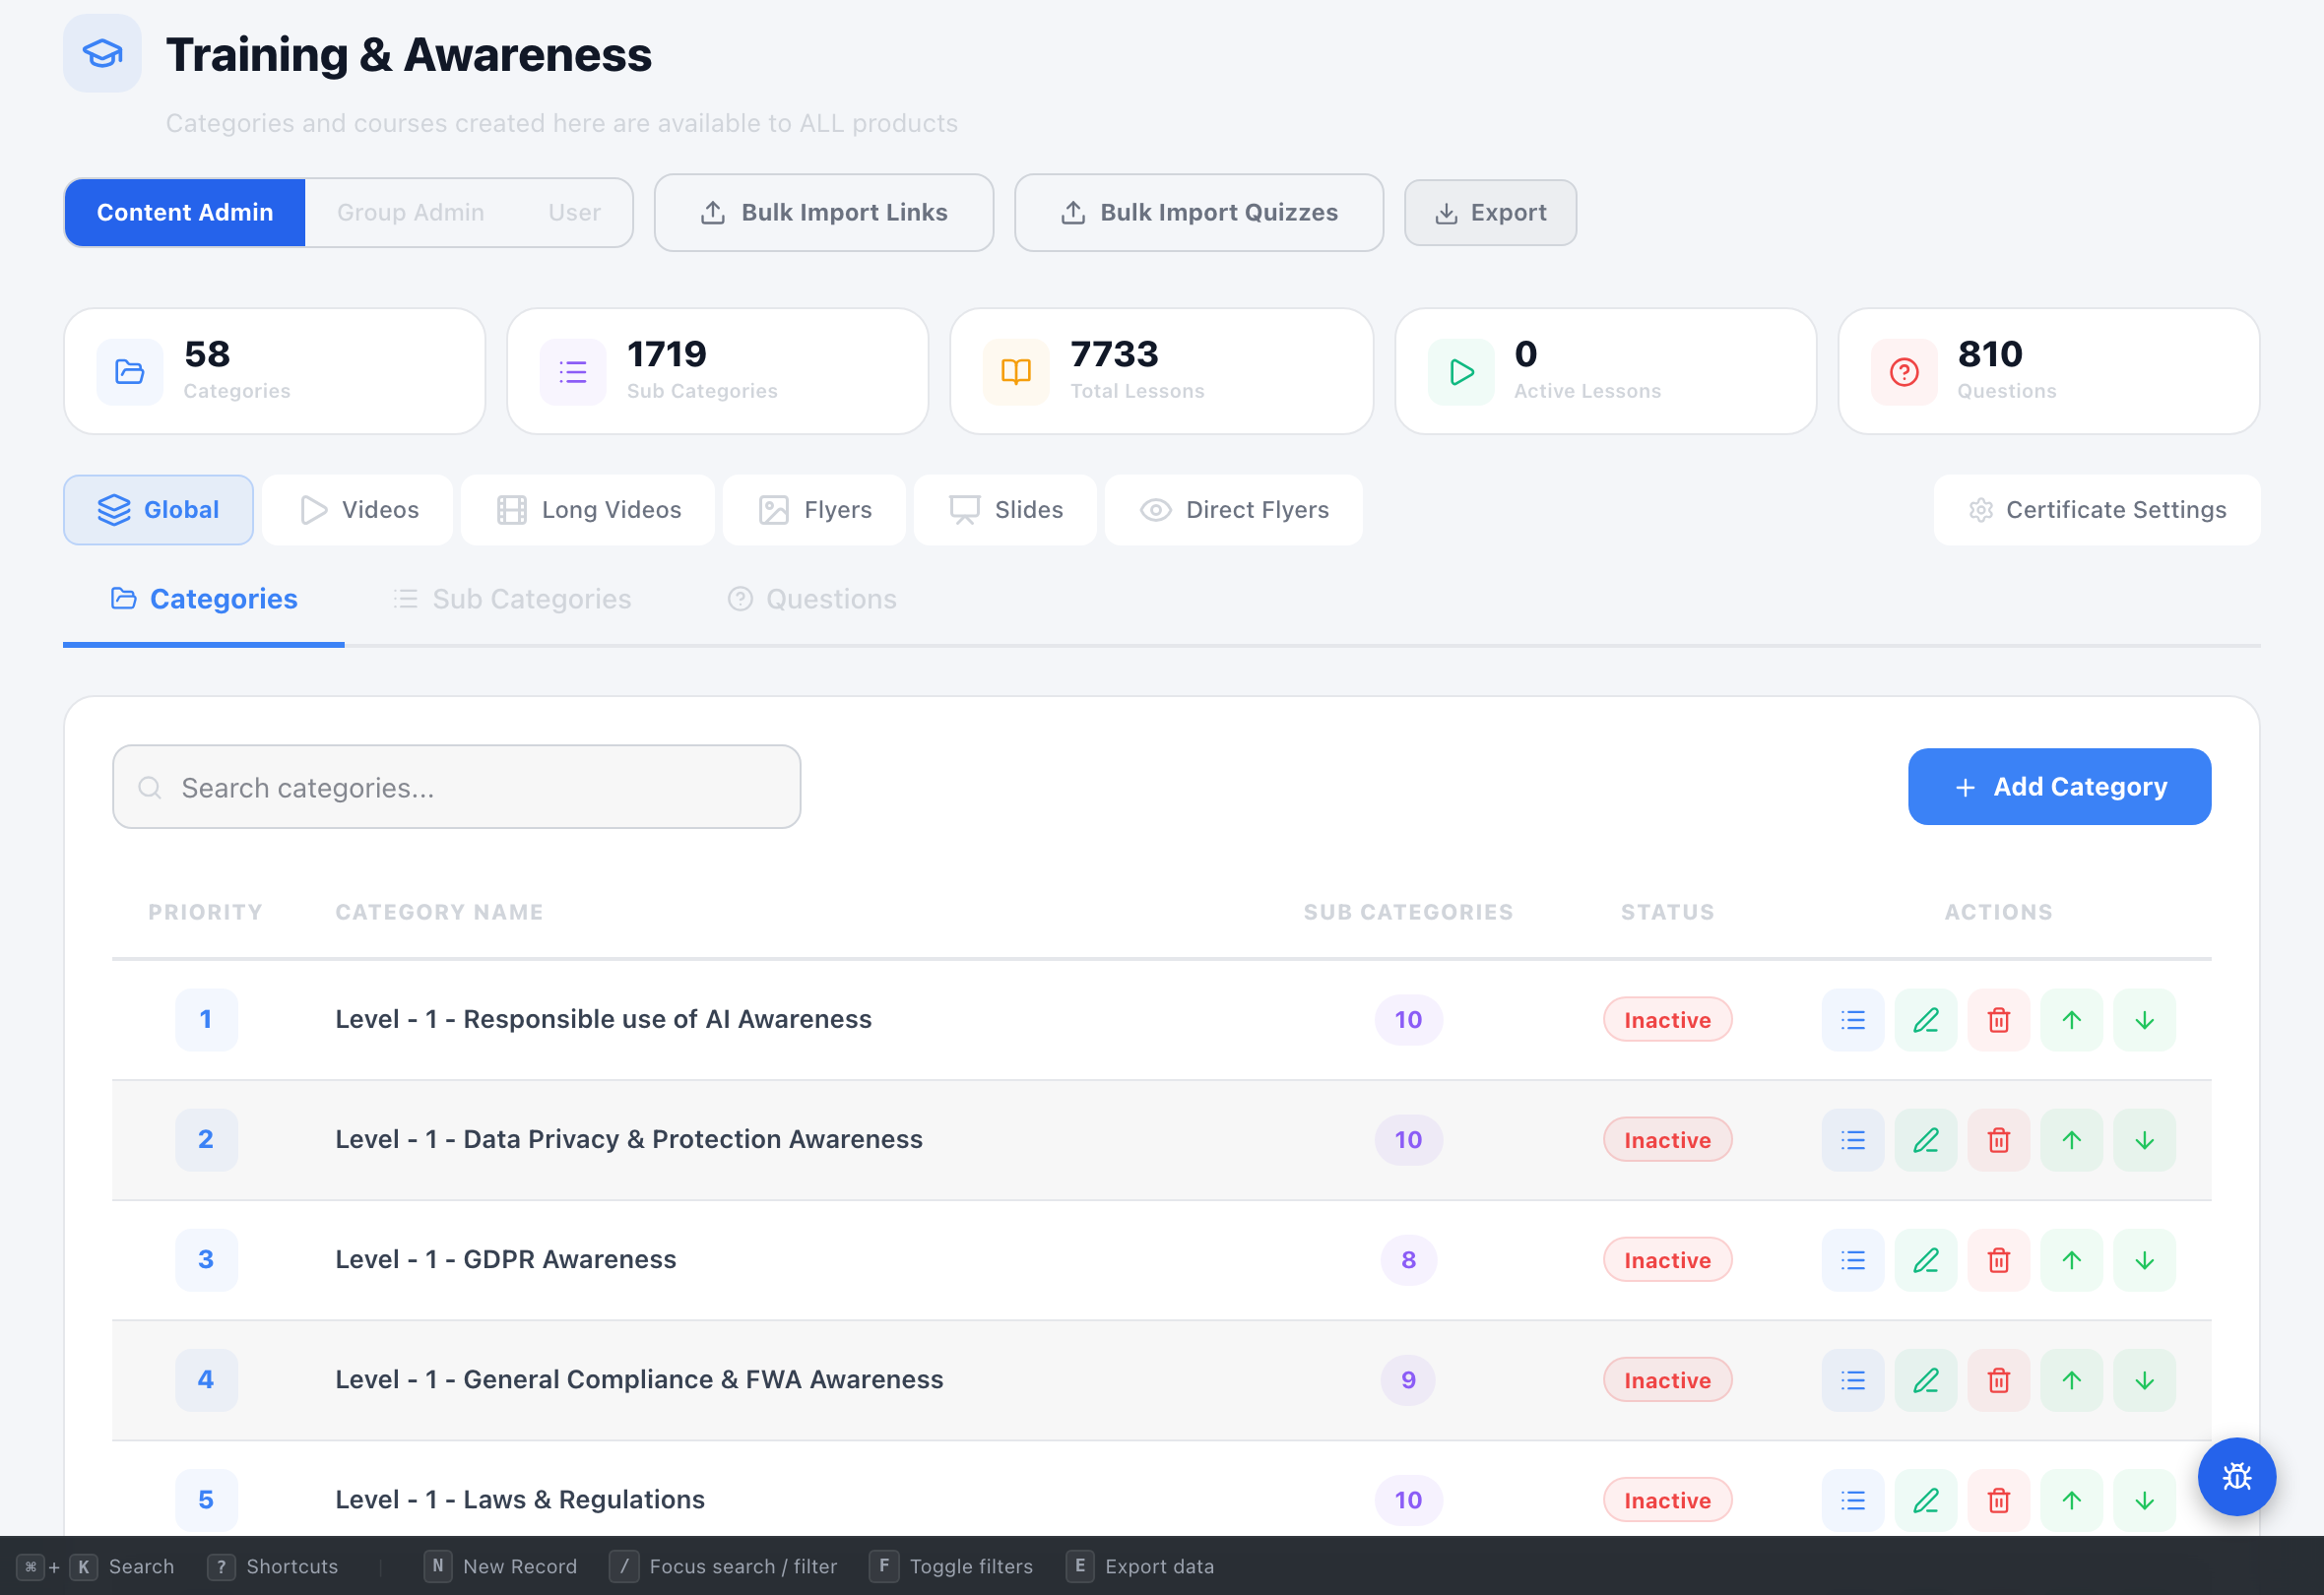Screen dimensions: 2324x1595
Task: Move General Compliance & FWA Awareness down with arrow icon
Action: tap(2144, 1380)
